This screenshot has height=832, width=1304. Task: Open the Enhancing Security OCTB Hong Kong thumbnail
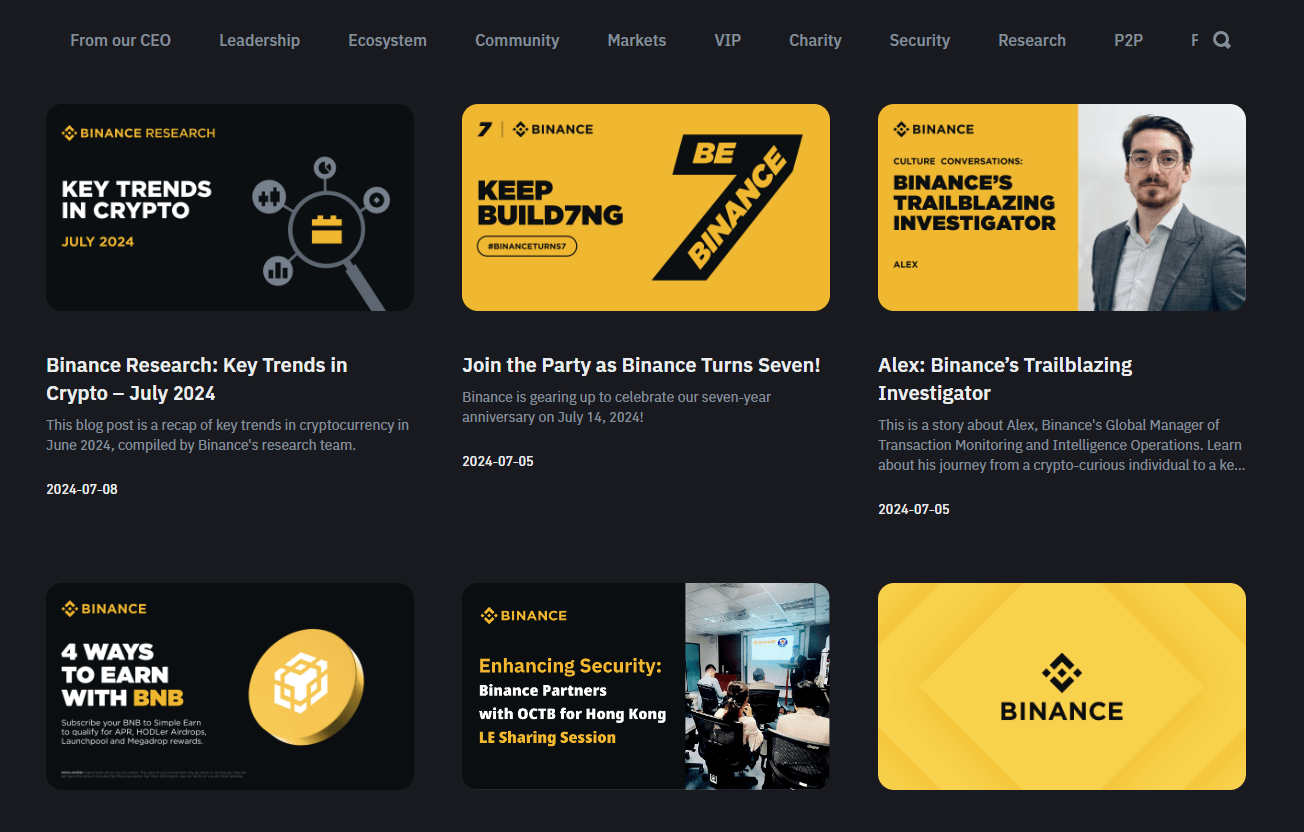pyautogui.click(x=646, y=686)
